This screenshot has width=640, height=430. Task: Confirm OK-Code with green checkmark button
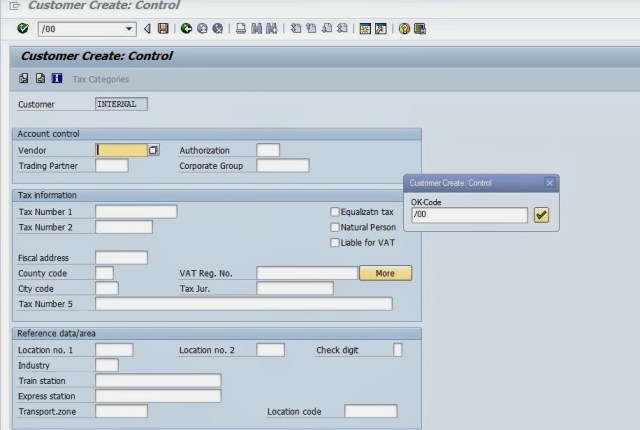(x=541, y=215)
